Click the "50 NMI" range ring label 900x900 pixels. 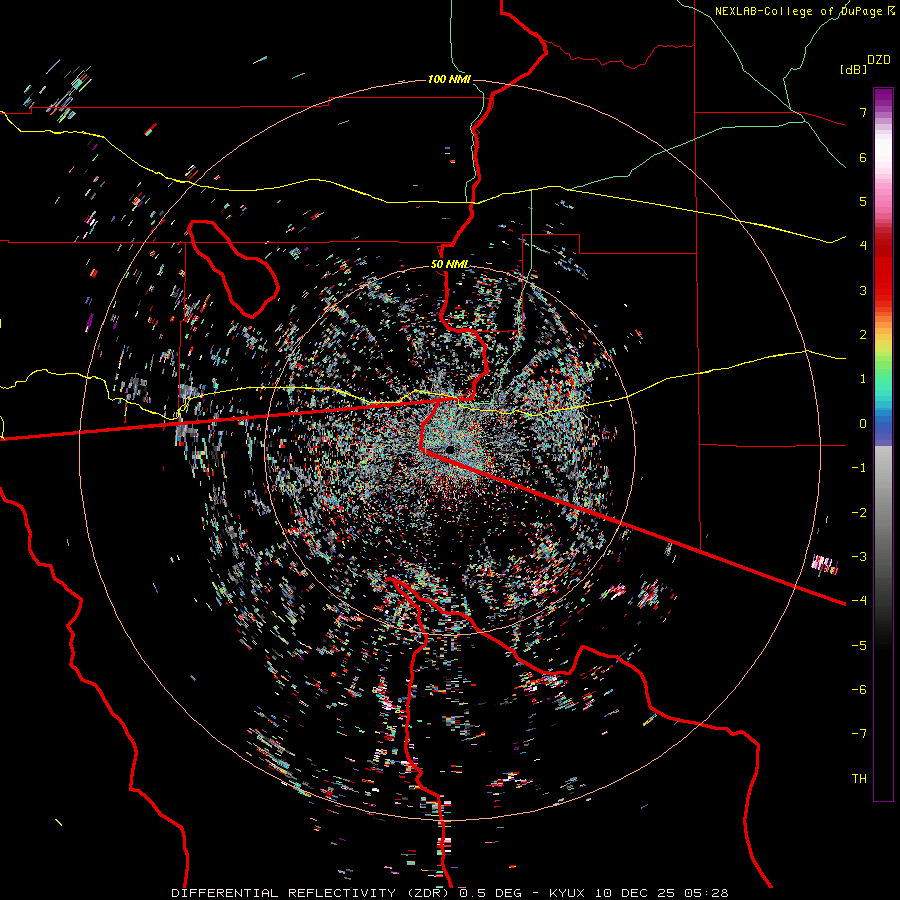click(449, 265)
